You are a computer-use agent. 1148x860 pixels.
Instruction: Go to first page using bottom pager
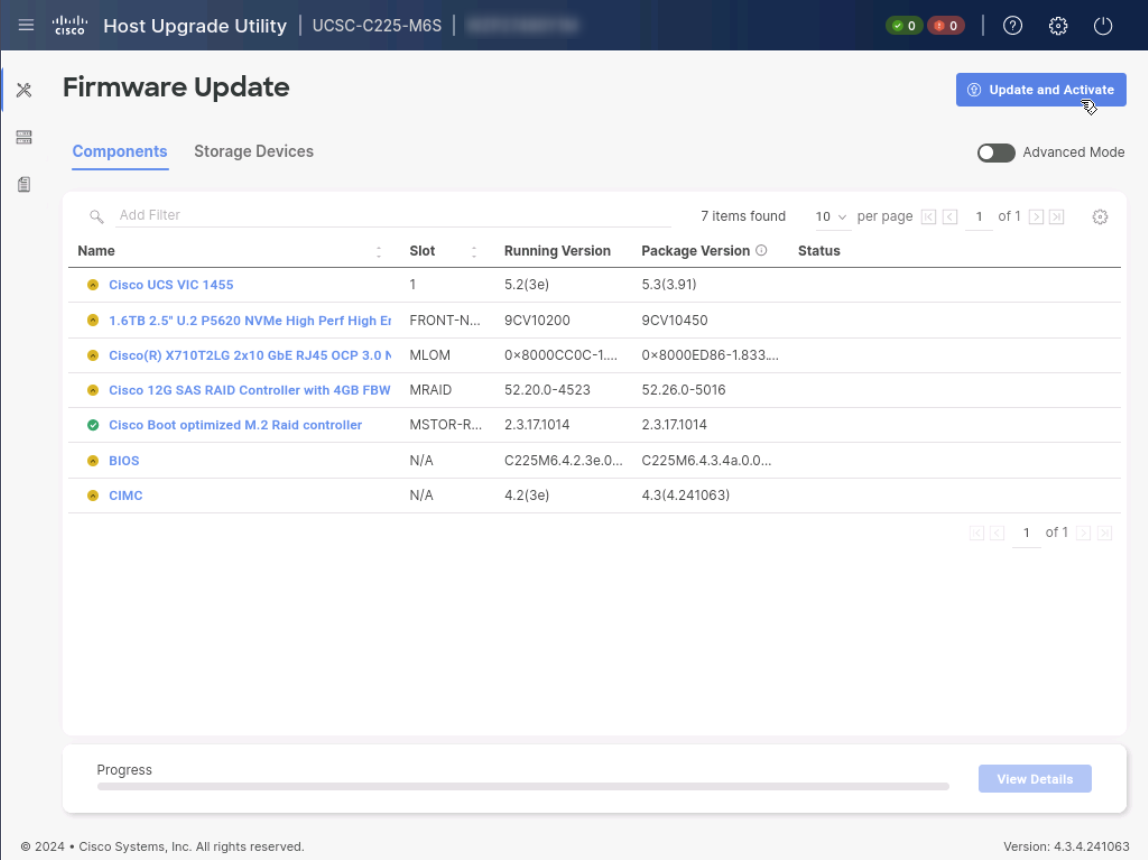(x=976, y=533)
